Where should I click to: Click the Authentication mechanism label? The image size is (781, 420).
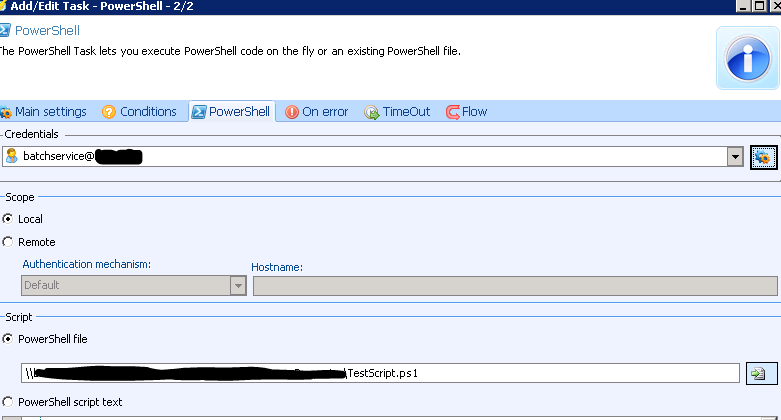pos(87,264)
